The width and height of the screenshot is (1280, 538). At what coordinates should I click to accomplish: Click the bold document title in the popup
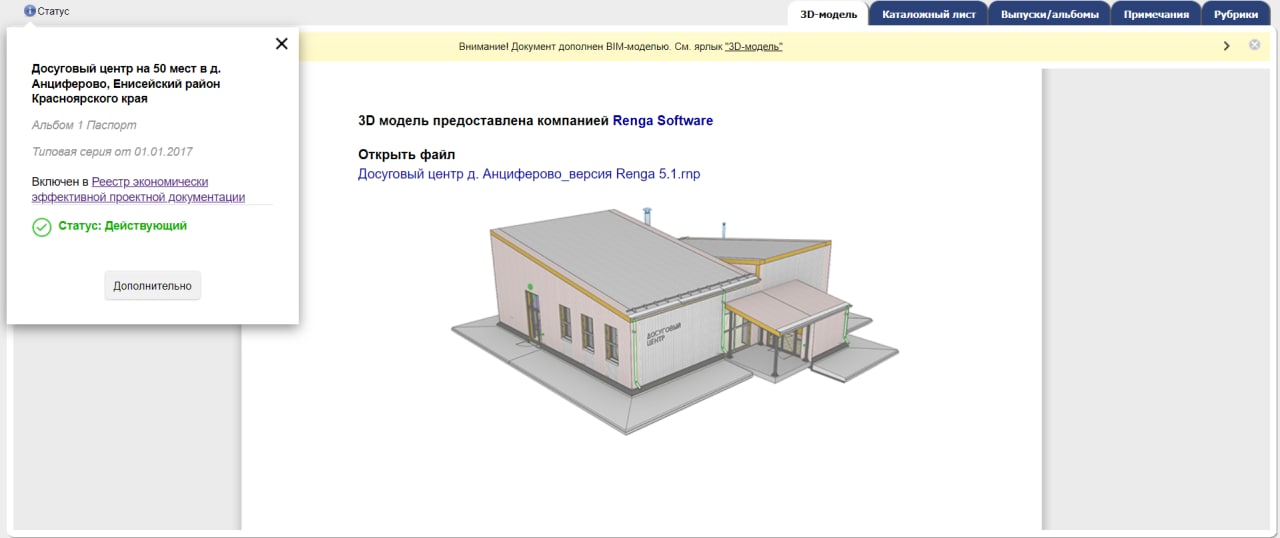click(126, 84)
